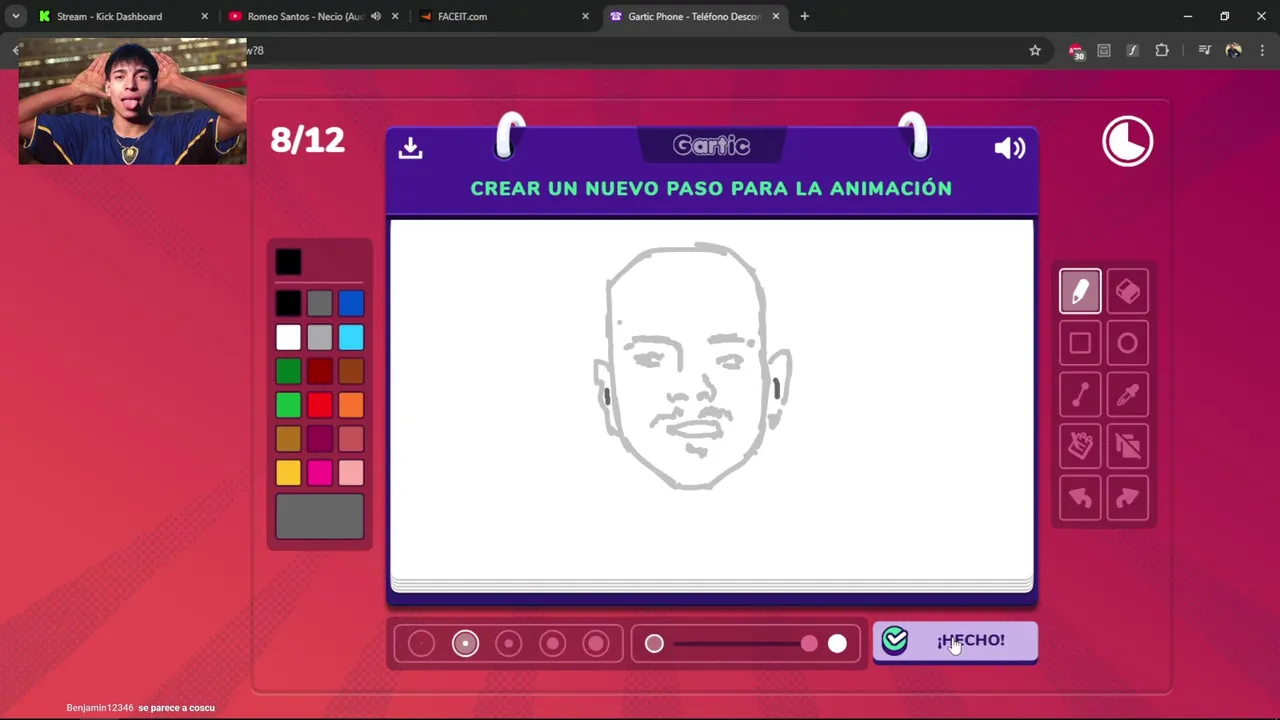Toggle the crossed-out layers icon
This screenshot has width=1280, height=720.
tap(1128, 446)
